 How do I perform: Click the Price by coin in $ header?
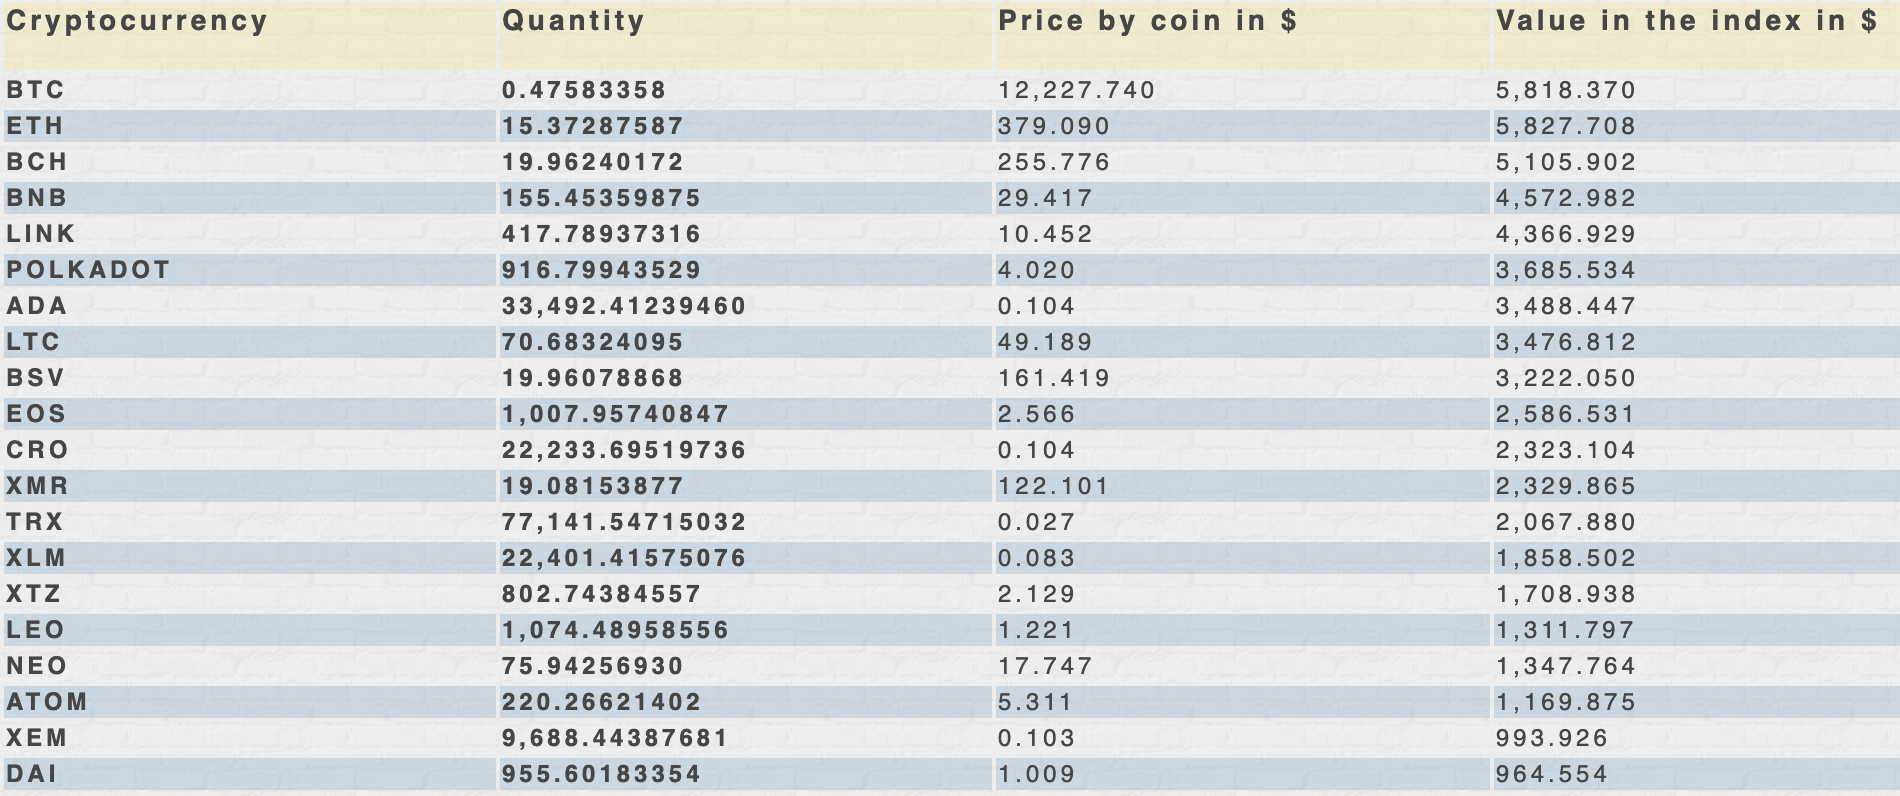1148,21
